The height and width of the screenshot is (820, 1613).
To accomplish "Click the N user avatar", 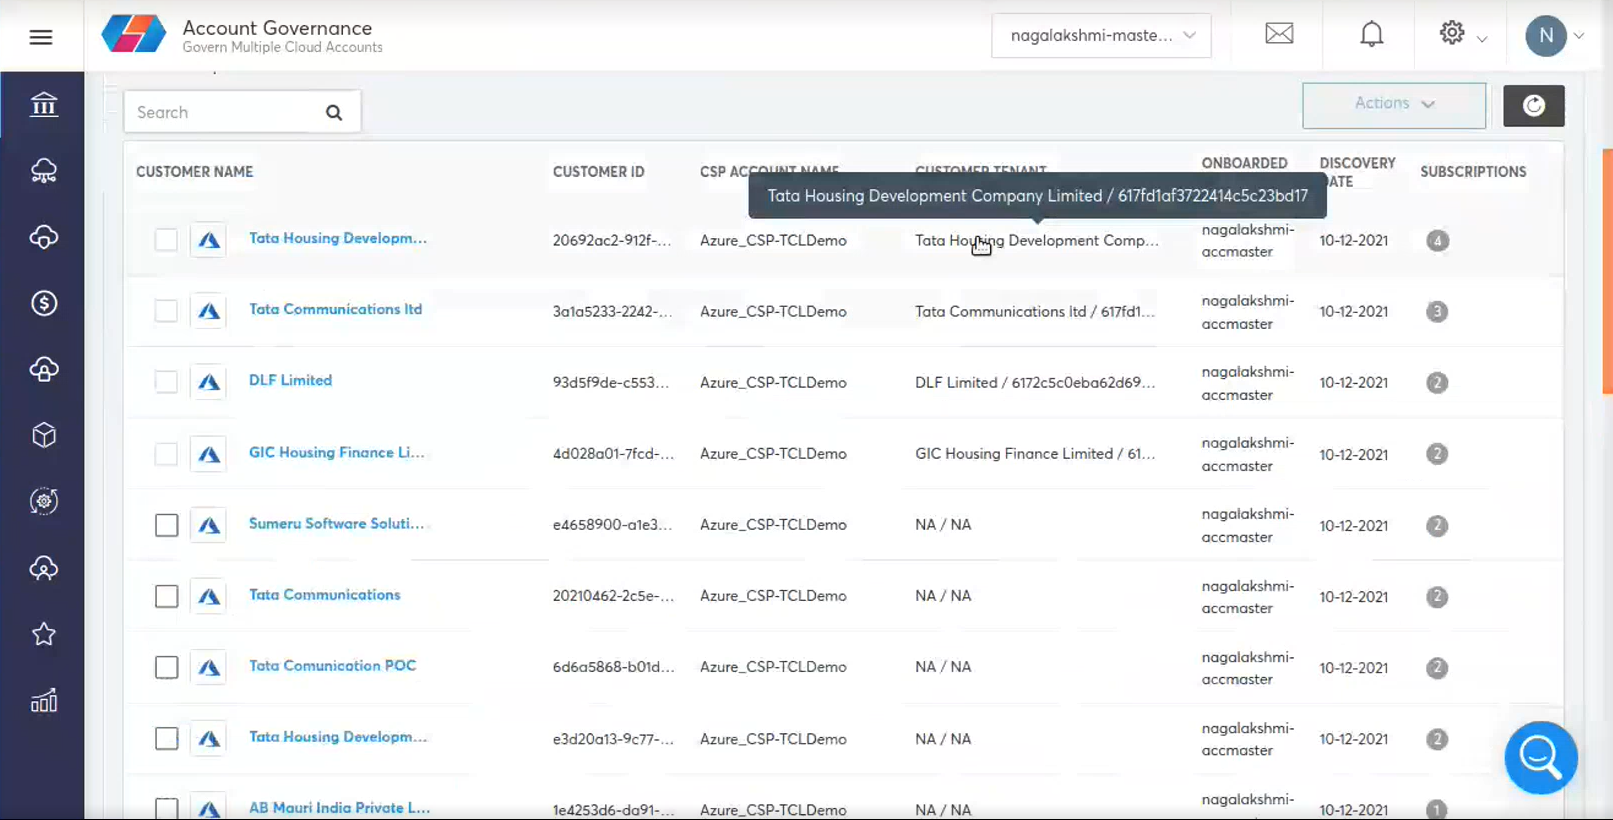I will pos(1545,36).
